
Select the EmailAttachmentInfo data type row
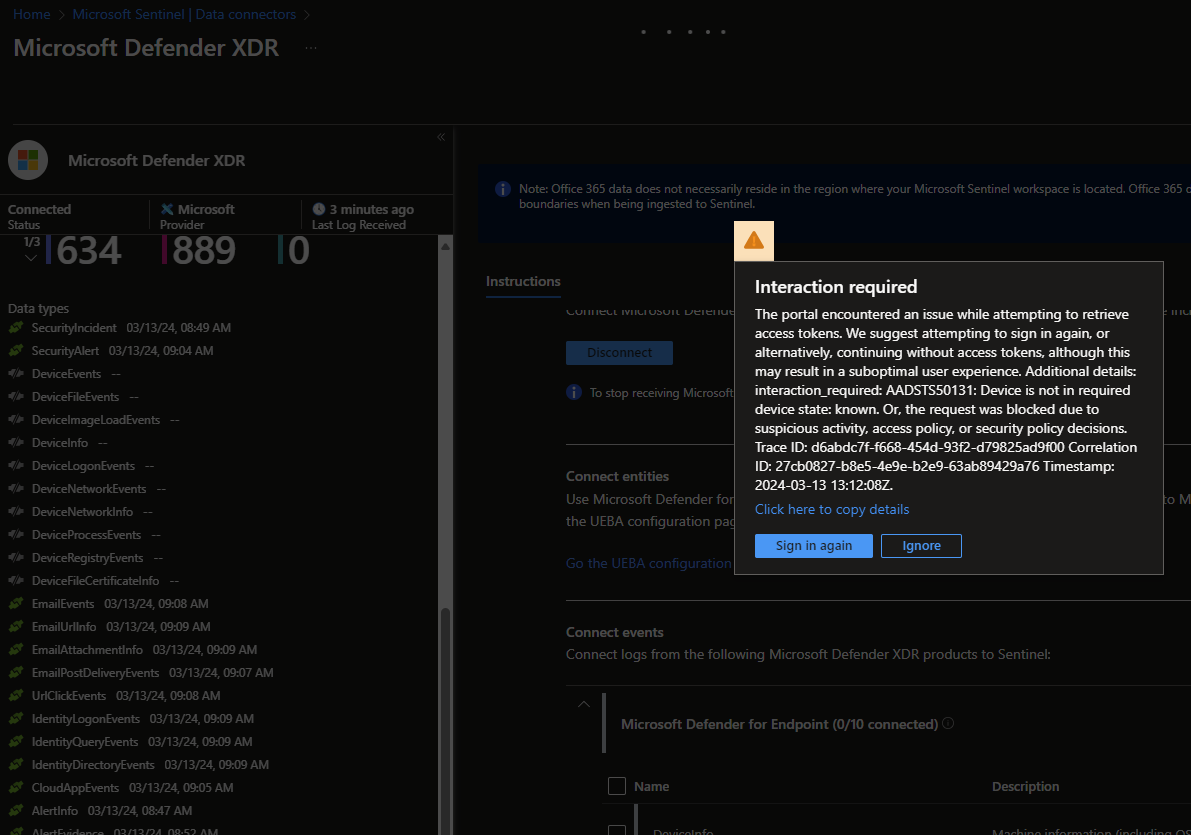[133, 650]
